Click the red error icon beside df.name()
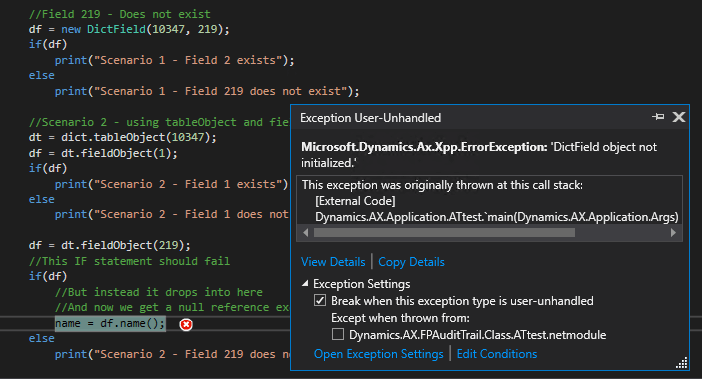The height and width of the screenshot is (379, 702). [x=186, y=324]
